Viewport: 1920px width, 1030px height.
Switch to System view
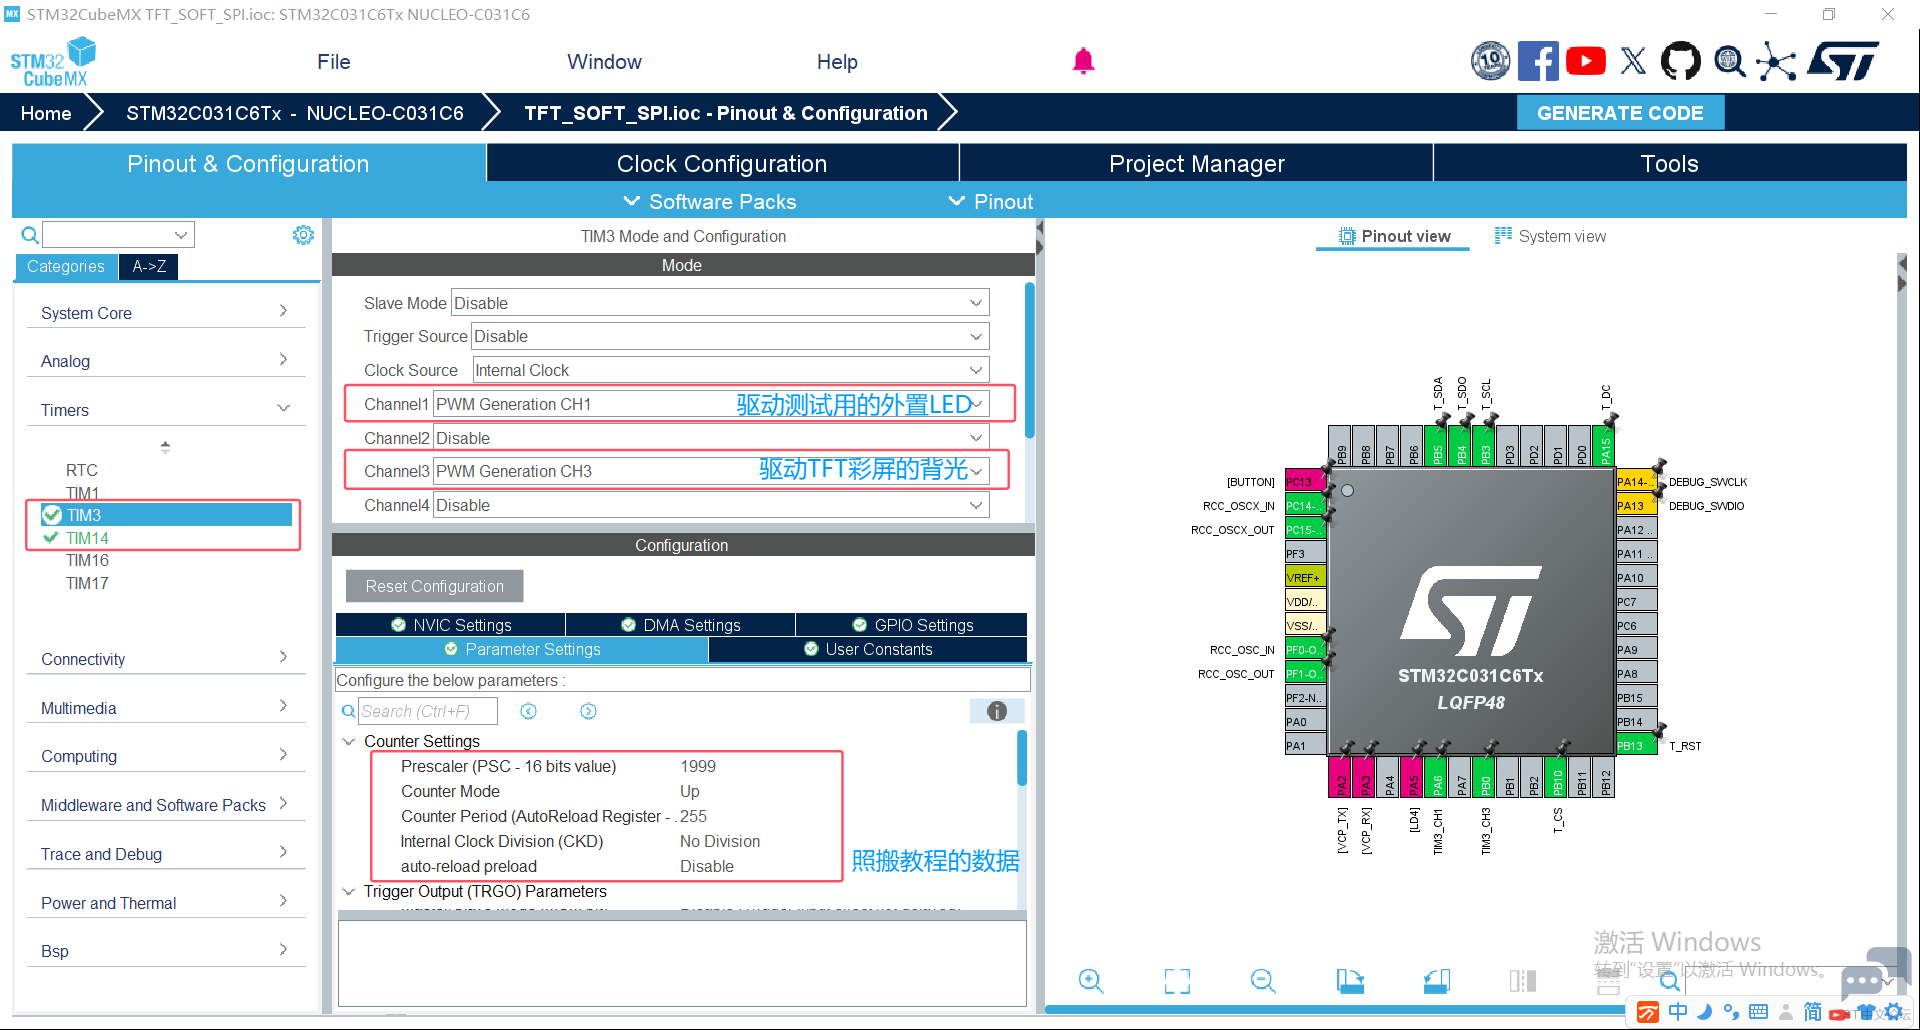pyautogui.click(x=1550, y=236)
